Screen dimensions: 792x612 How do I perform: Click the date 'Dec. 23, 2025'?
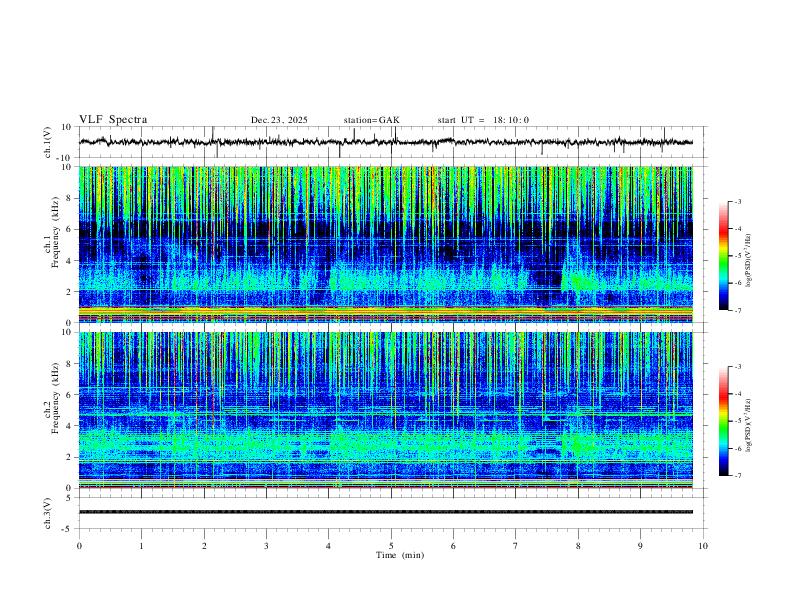[279, 120]
